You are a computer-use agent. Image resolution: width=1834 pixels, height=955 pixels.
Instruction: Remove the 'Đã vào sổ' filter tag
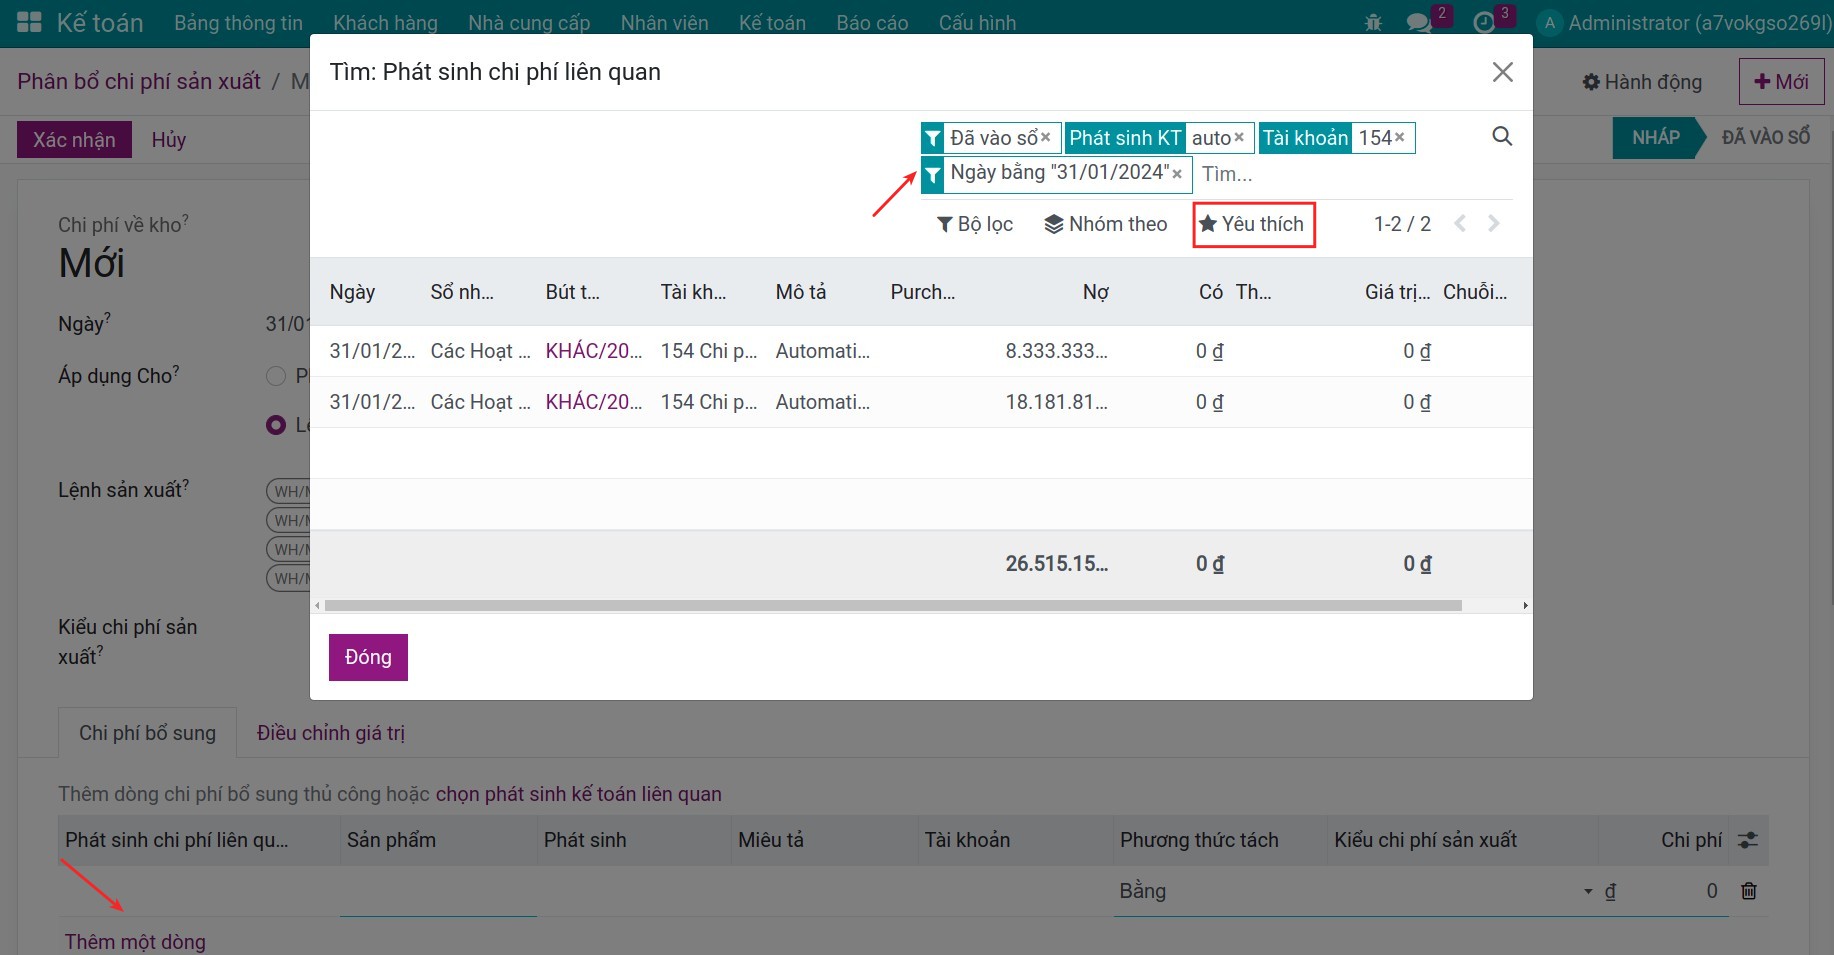click(x=1046, y=138)
